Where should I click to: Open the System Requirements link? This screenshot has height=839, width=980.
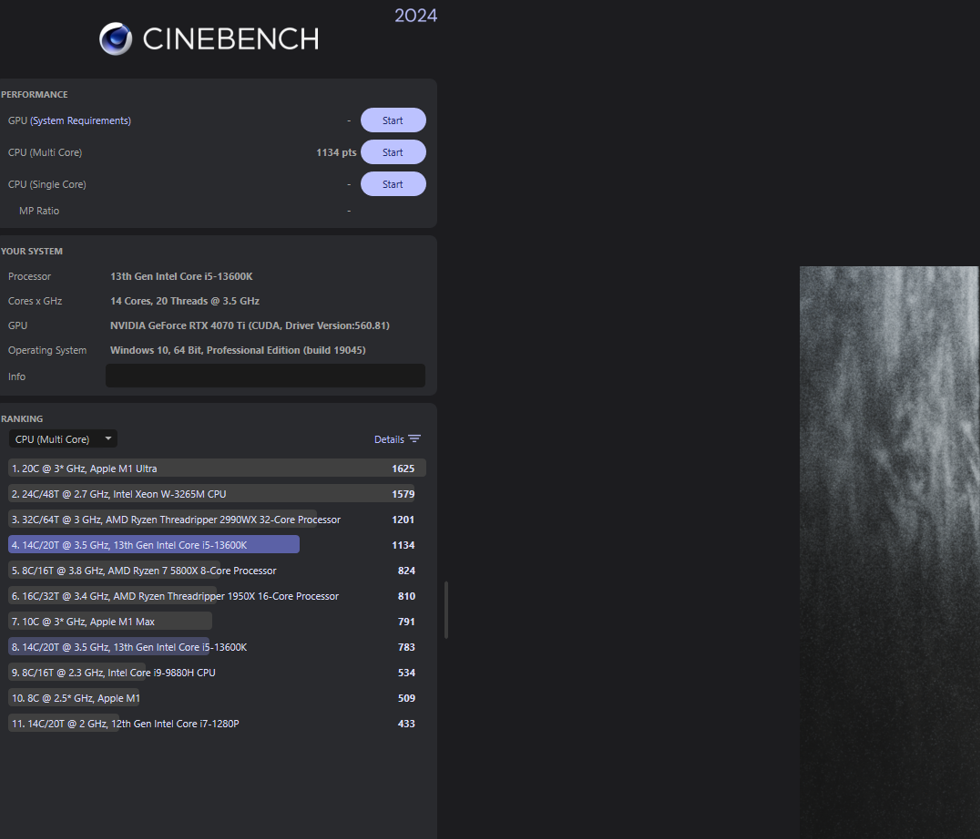[81, 121]
